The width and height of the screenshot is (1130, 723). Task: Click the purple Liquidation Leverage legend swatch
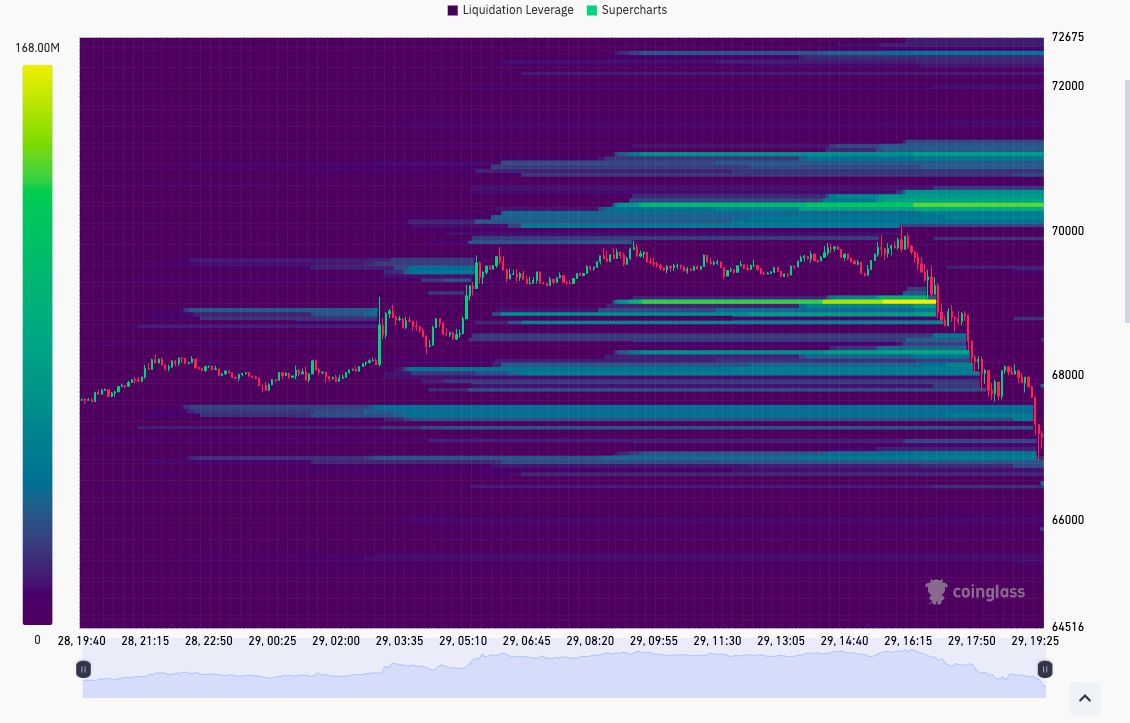tap(453, 10)
